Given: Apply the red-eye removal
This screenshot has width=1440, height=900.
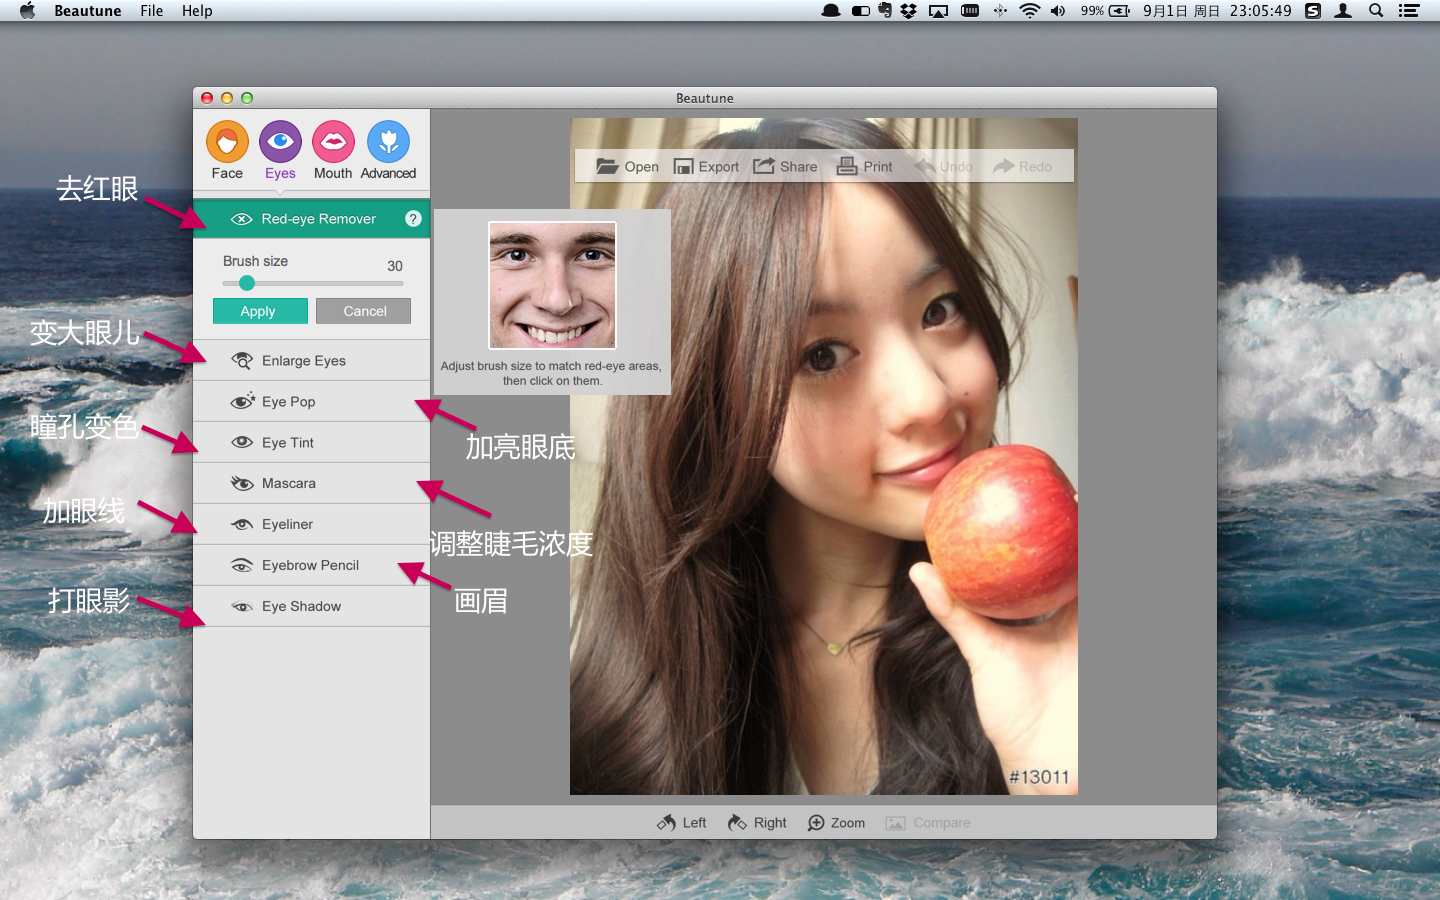Looking at the screenshot, I should pos(260,311).
